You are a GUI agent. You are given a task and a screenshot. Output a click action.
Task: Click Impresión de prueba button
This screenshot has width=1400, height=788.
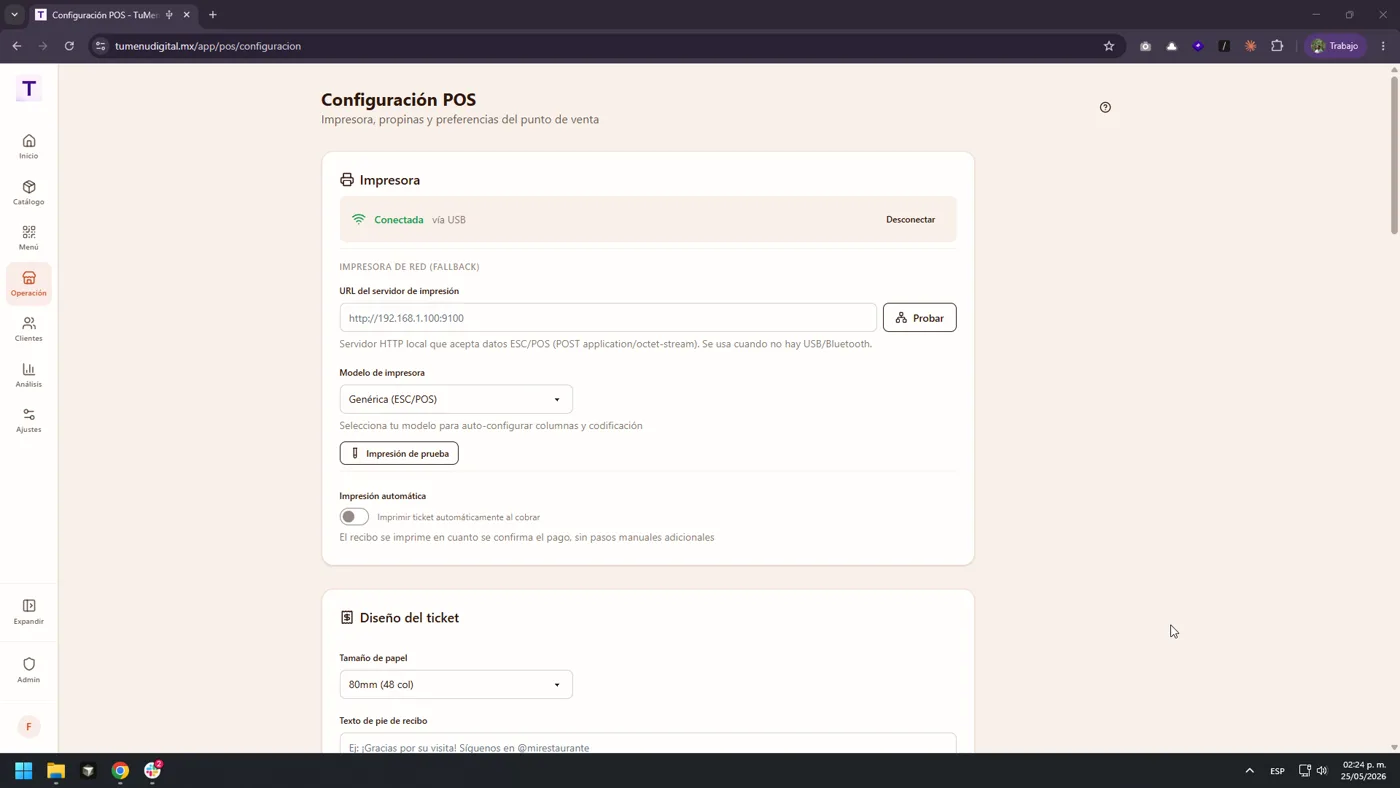point(399,454)
